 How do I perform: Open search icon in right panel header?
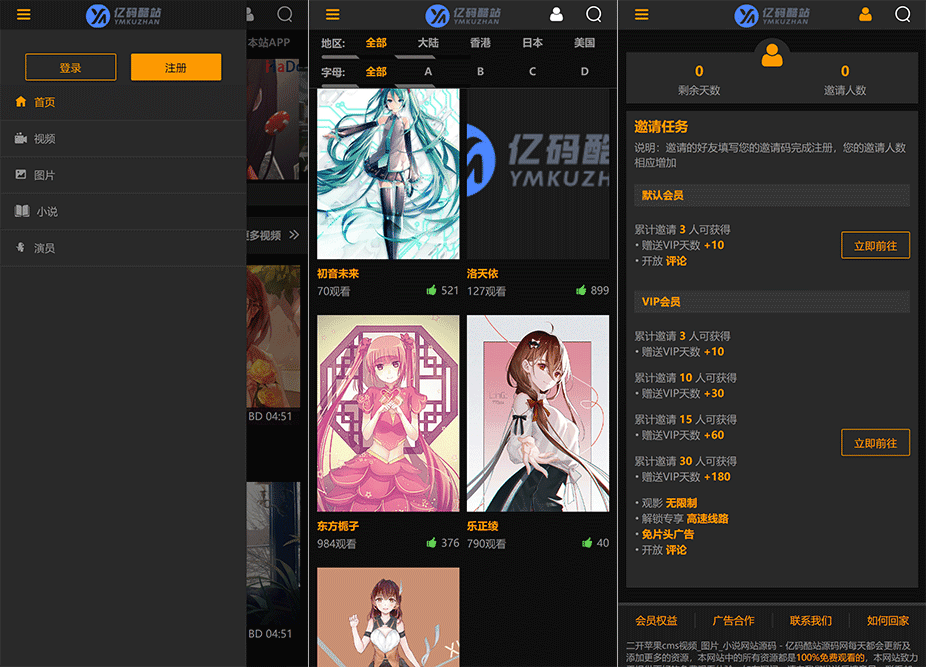[x=902, y=14]
